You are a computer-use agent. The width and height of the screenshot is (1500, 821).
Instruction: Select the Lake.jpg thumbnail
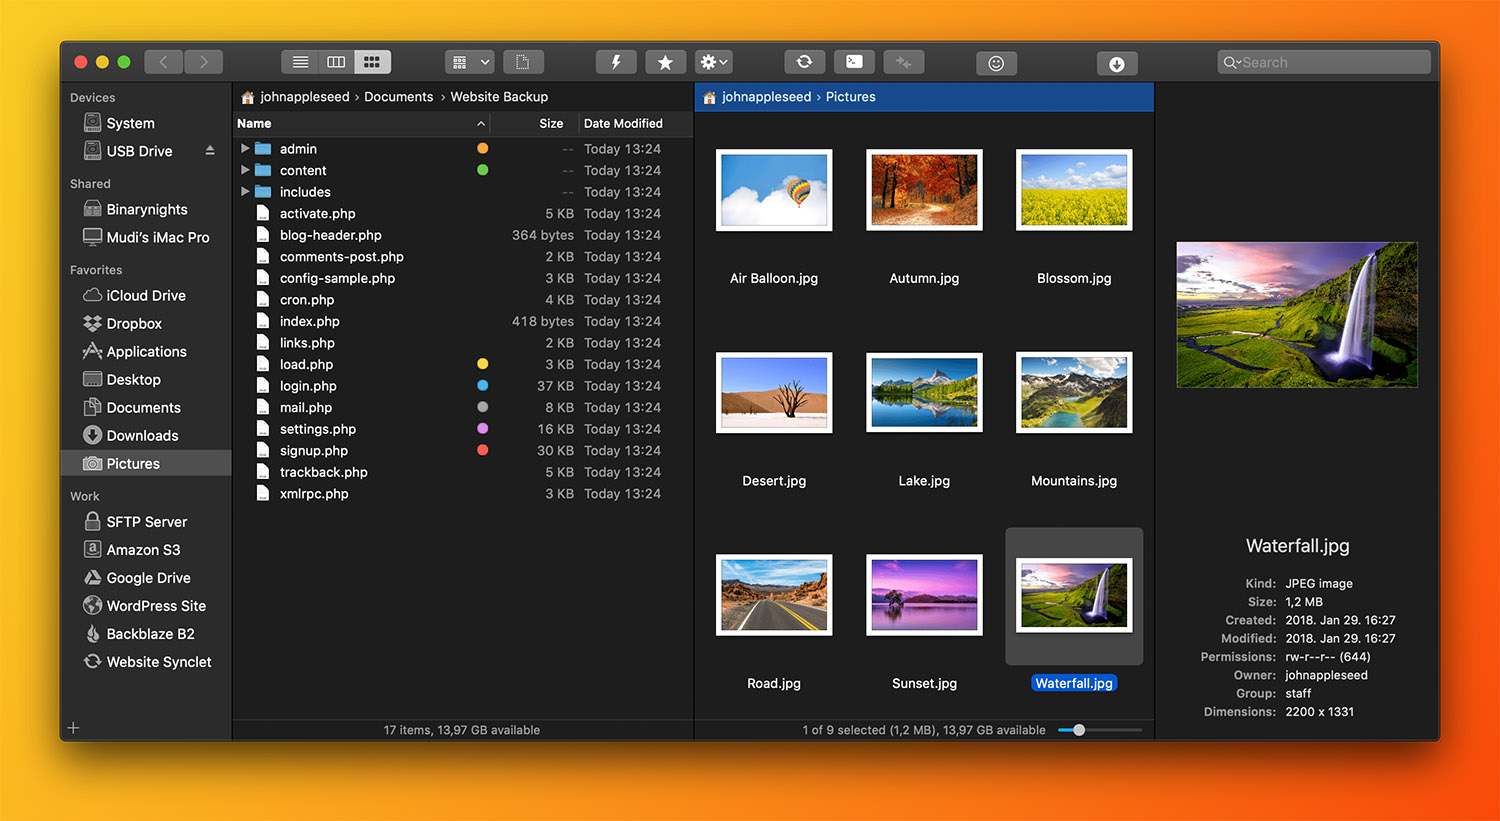(924, 393)
